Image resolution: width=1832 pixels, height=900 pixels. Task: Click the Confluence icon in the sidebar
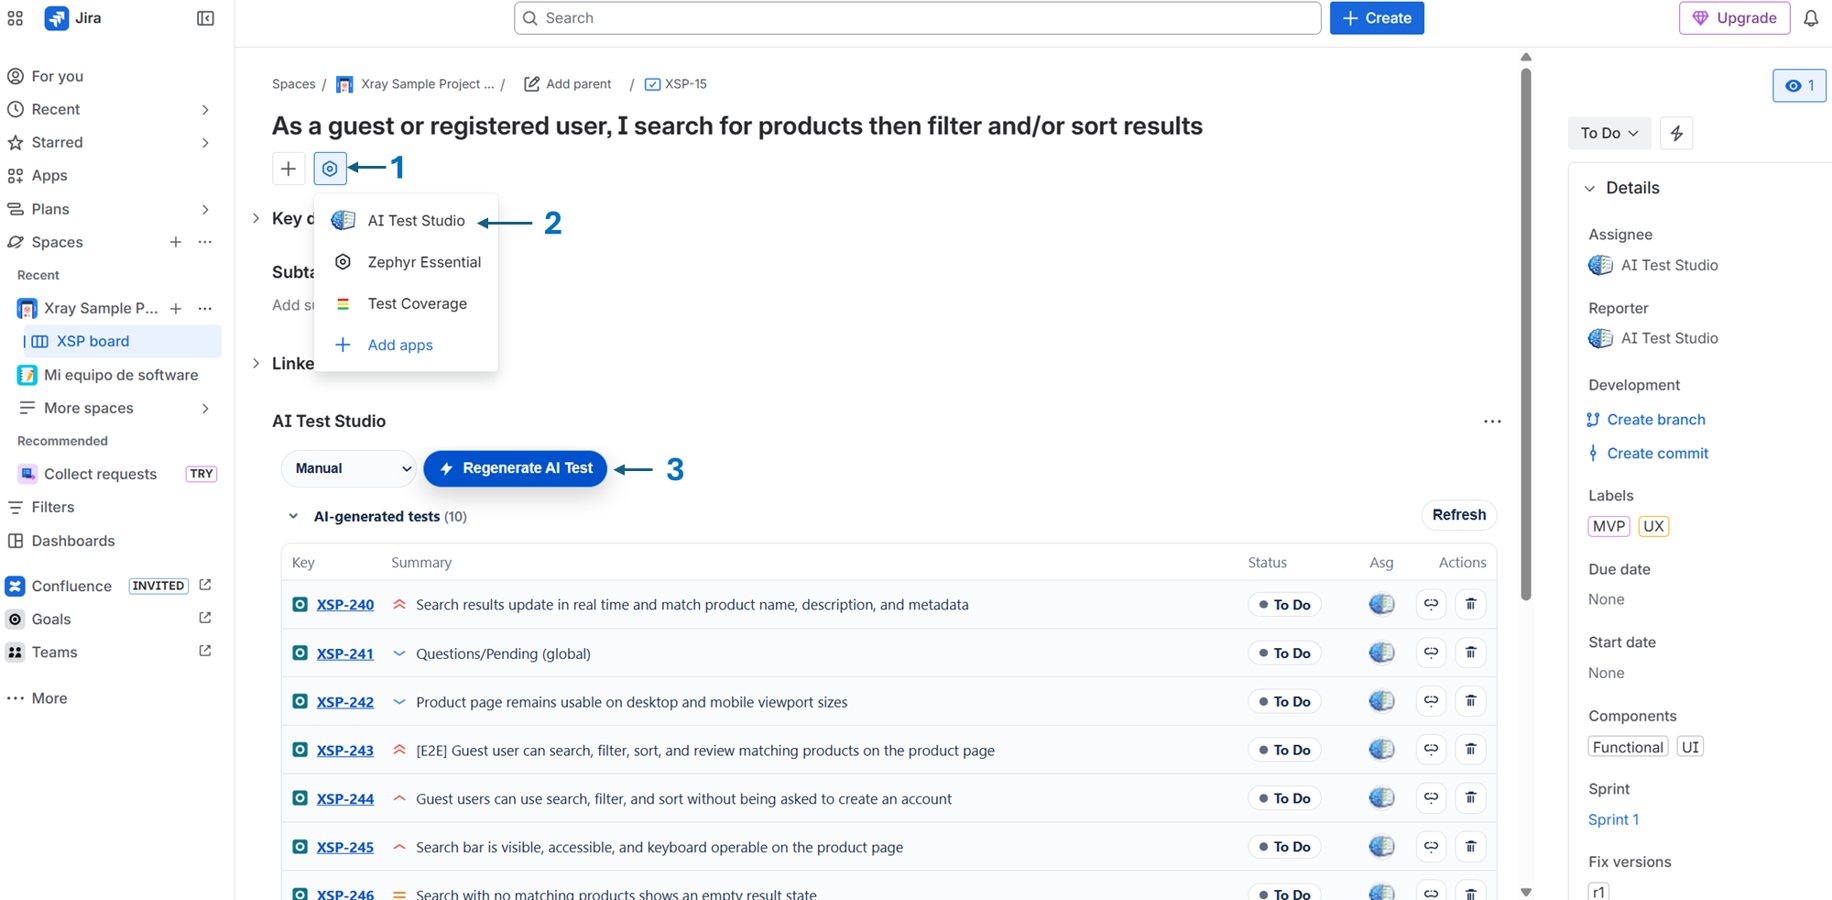tap(15, 585)
